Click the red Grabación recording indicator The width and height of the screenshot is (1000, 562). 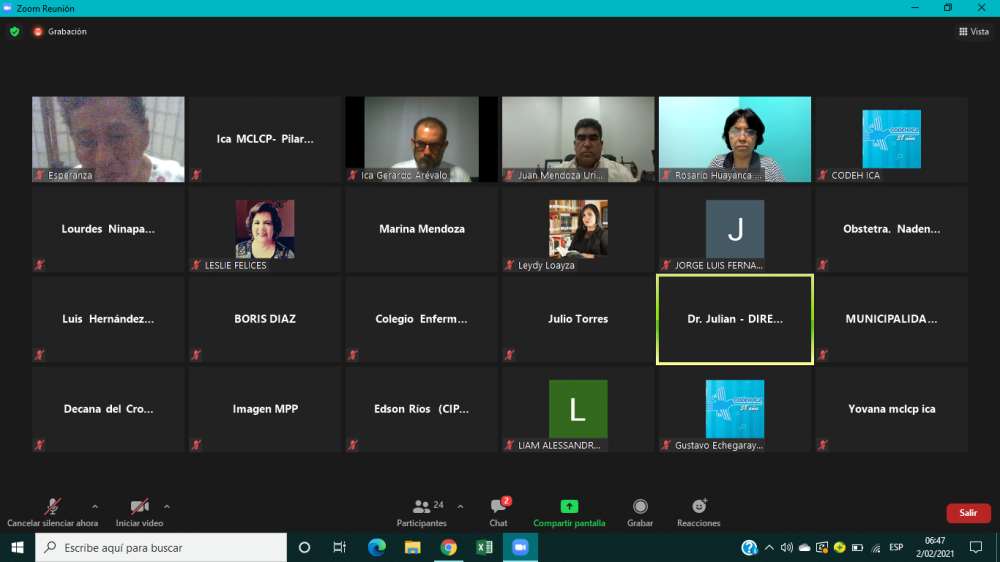pyautogui.click(x=38, y=32)
